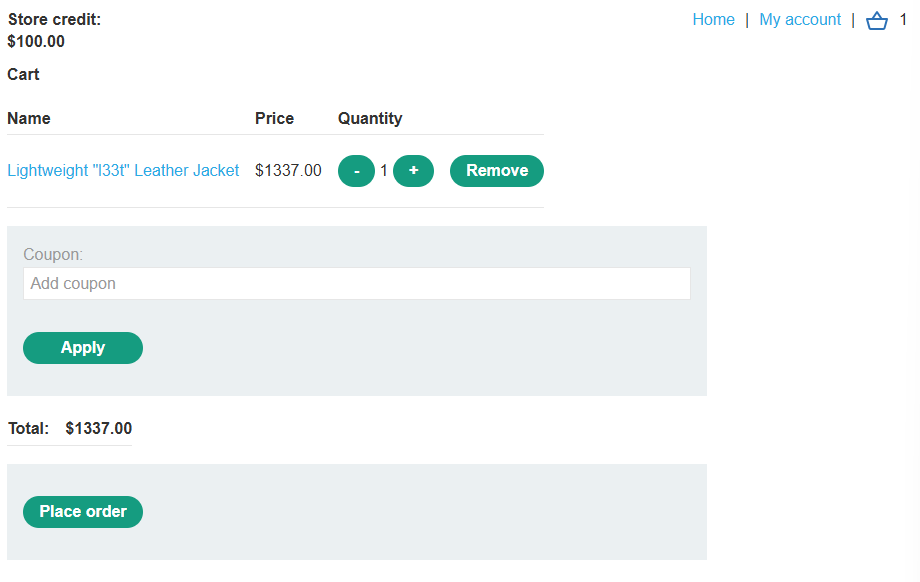Increase jacket quantity with plus button
The image size is (920, 582).
click(413, 171)
